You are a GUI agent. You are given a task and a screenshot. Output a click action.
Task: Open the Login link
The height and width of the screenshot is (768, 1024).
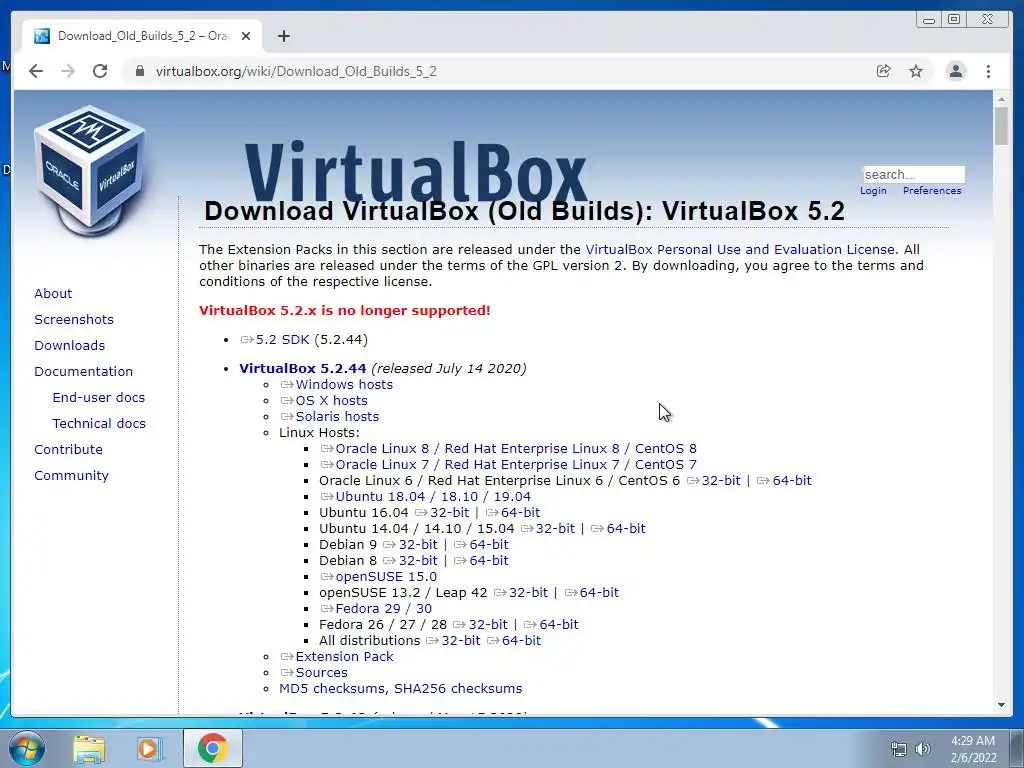pyautogui.click(x=873, y=191)
